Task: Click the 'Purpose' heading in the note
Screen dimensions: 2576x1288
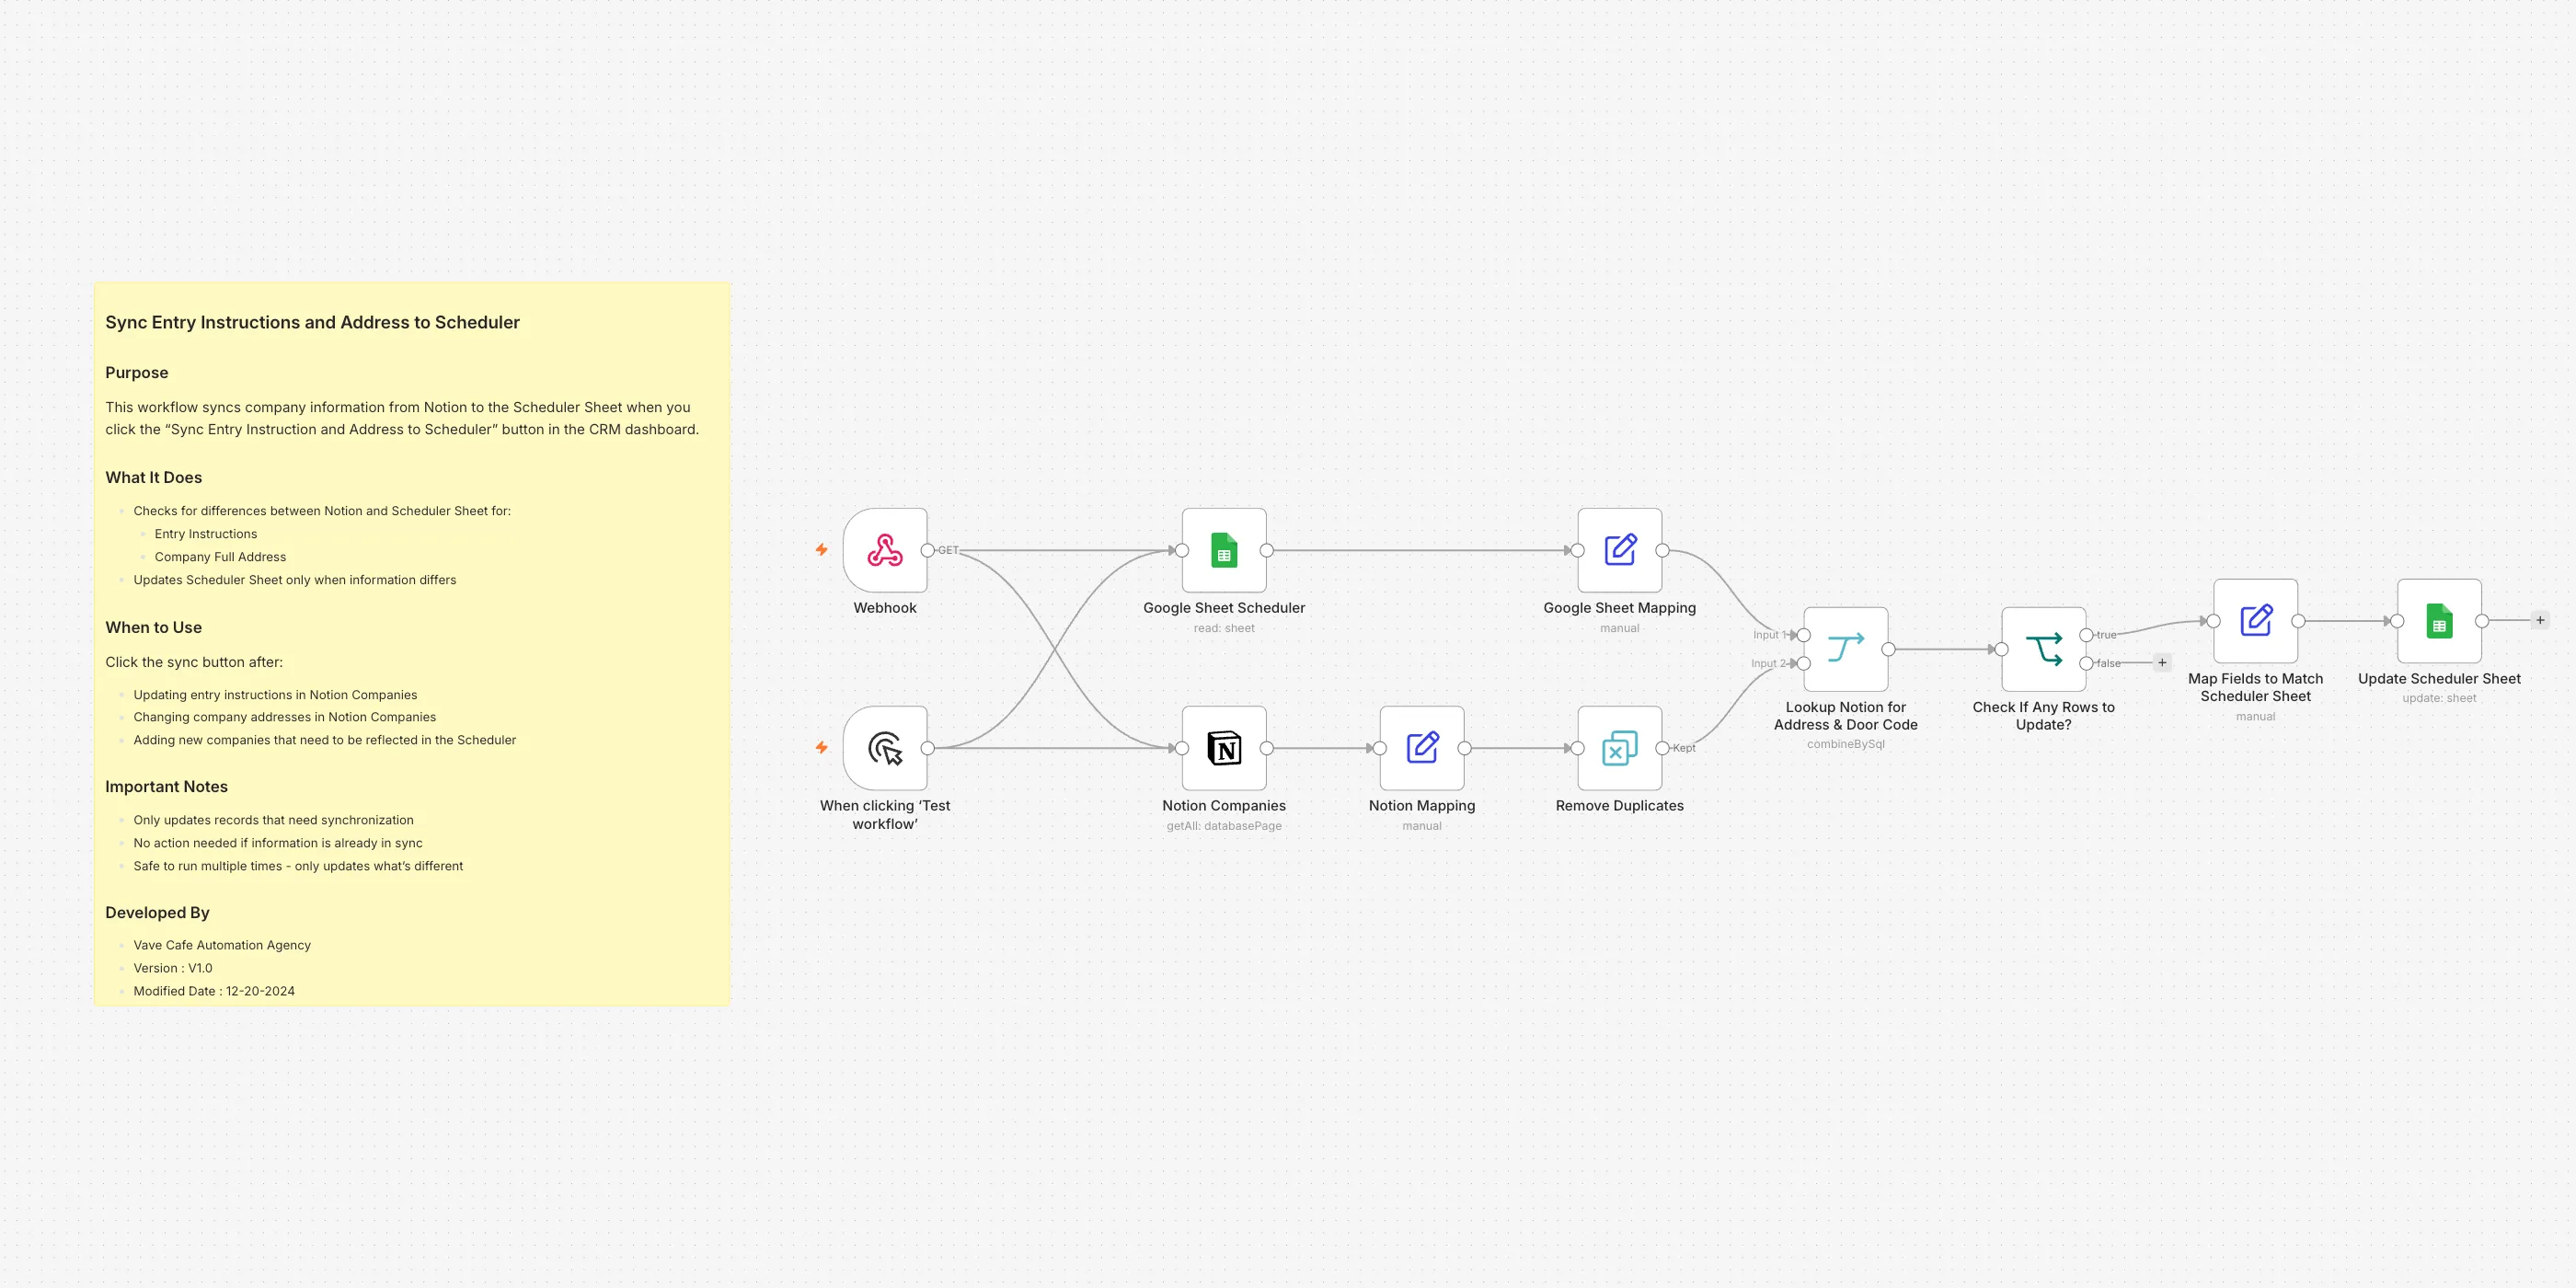Action: point(137,373)
